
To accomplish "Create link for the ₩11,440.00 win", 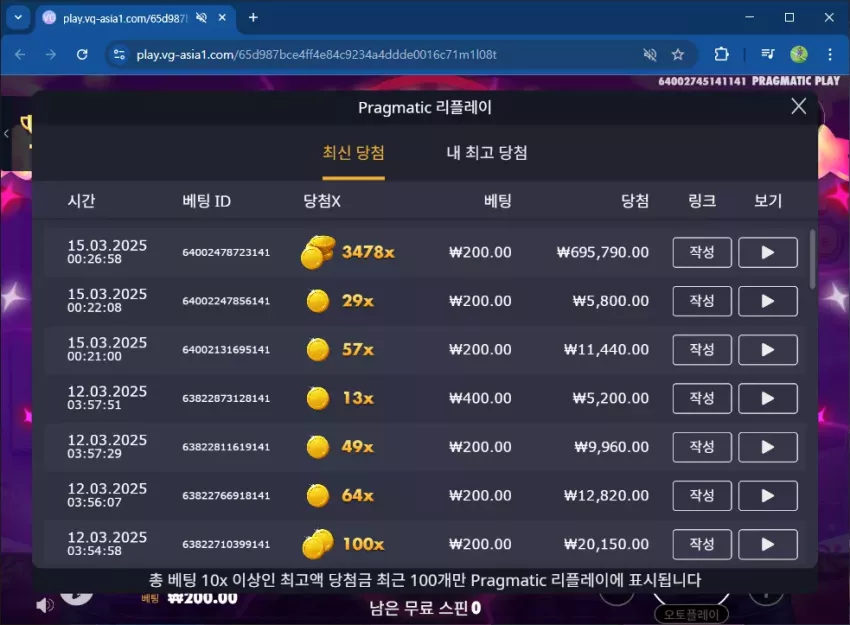I will point(702,350).
